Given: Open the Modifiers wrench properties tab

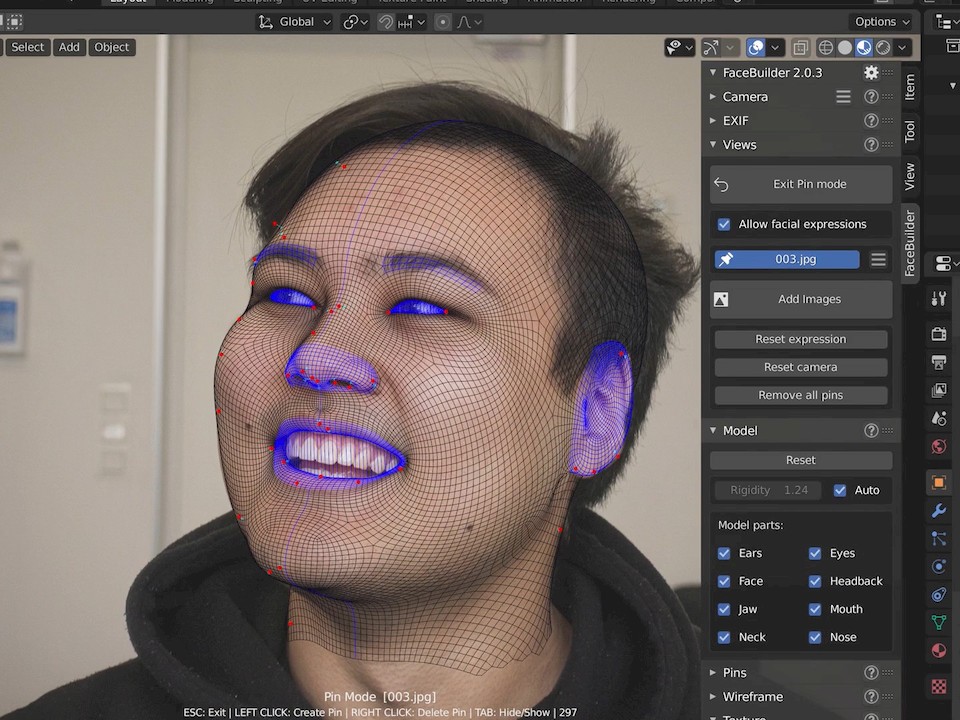Looking at the screenshot, I should pos(939,511).
